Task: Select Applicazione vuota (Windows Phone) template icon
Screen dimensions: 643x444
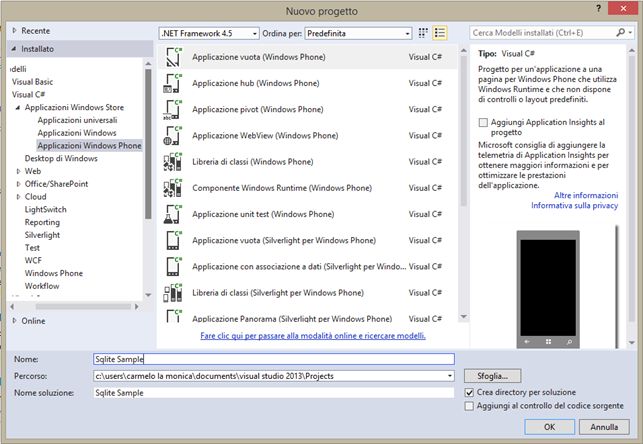Action: click(173, 57)
